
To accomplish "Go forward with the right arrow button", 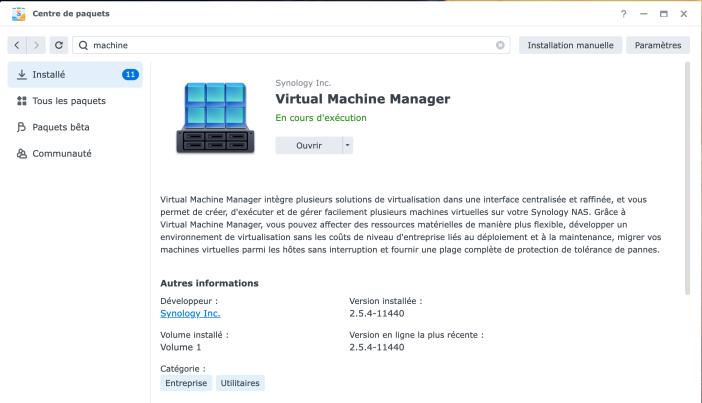I will click(36, 45).
